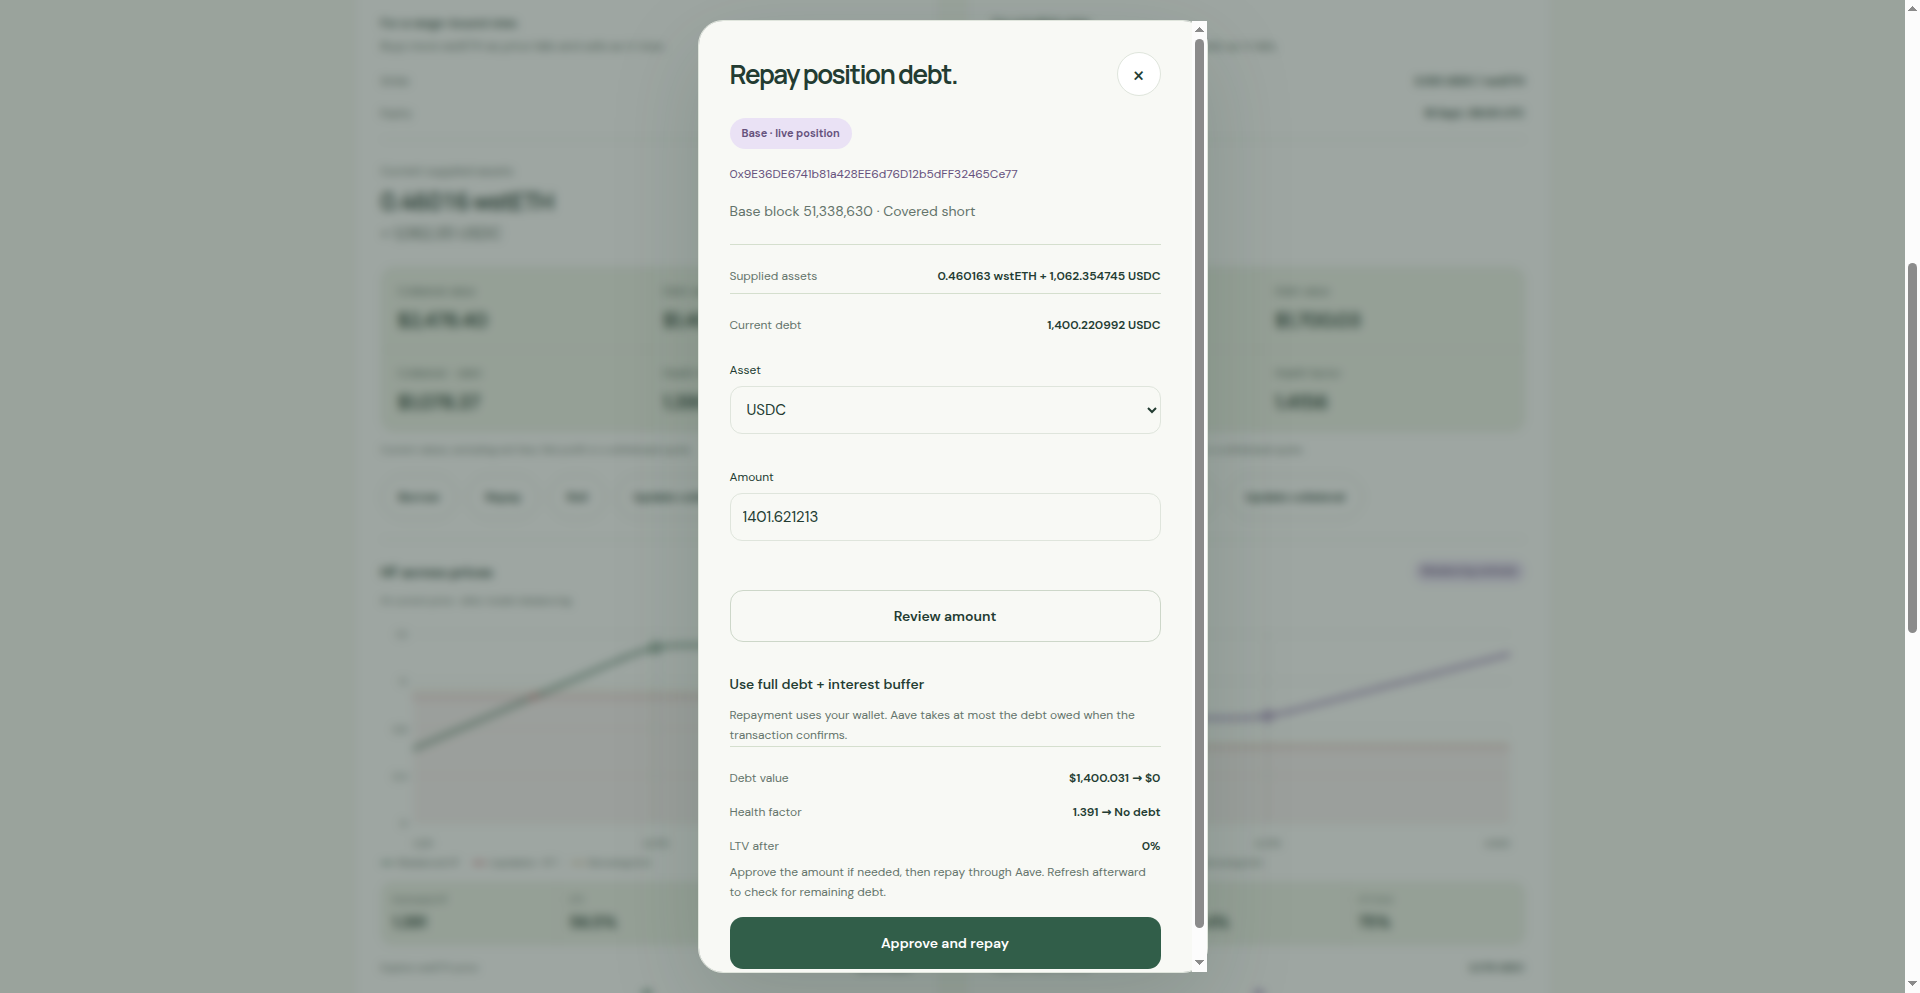The width and height of the screenshot is (1920, 993).
Task: Click the Repay position debt heading
Action: click(843, 75)
